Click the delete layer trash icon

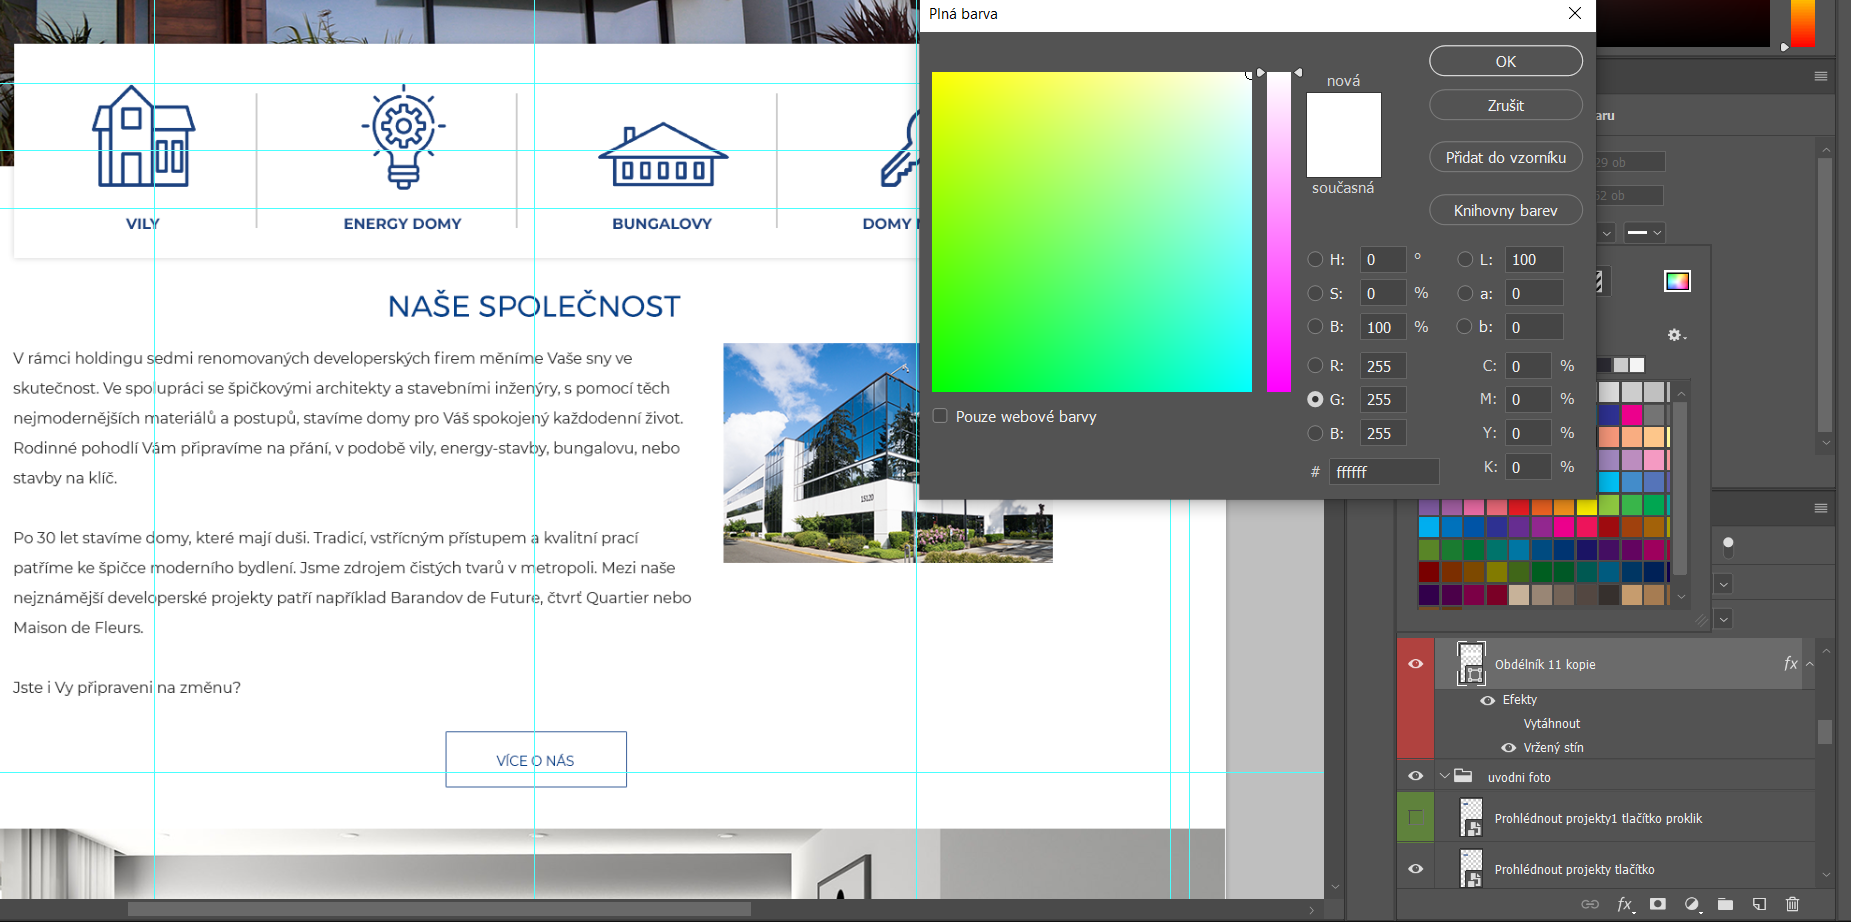pos(1792,904)
